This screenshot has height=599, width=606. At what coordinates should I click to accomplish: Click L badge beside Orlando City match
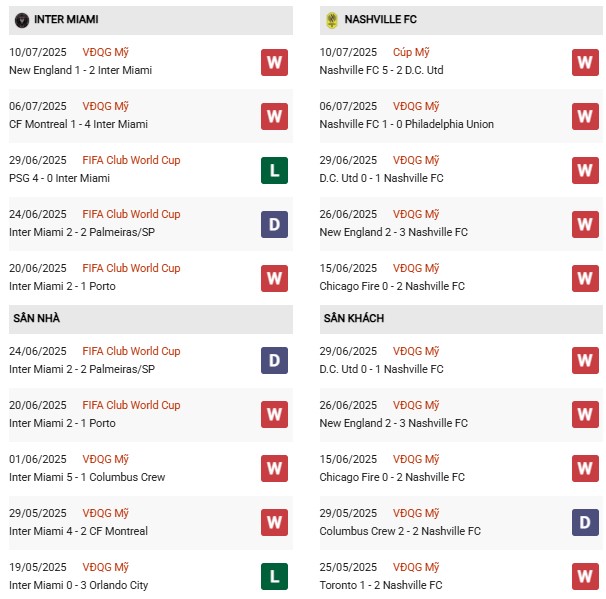click(x=275, y=576)
